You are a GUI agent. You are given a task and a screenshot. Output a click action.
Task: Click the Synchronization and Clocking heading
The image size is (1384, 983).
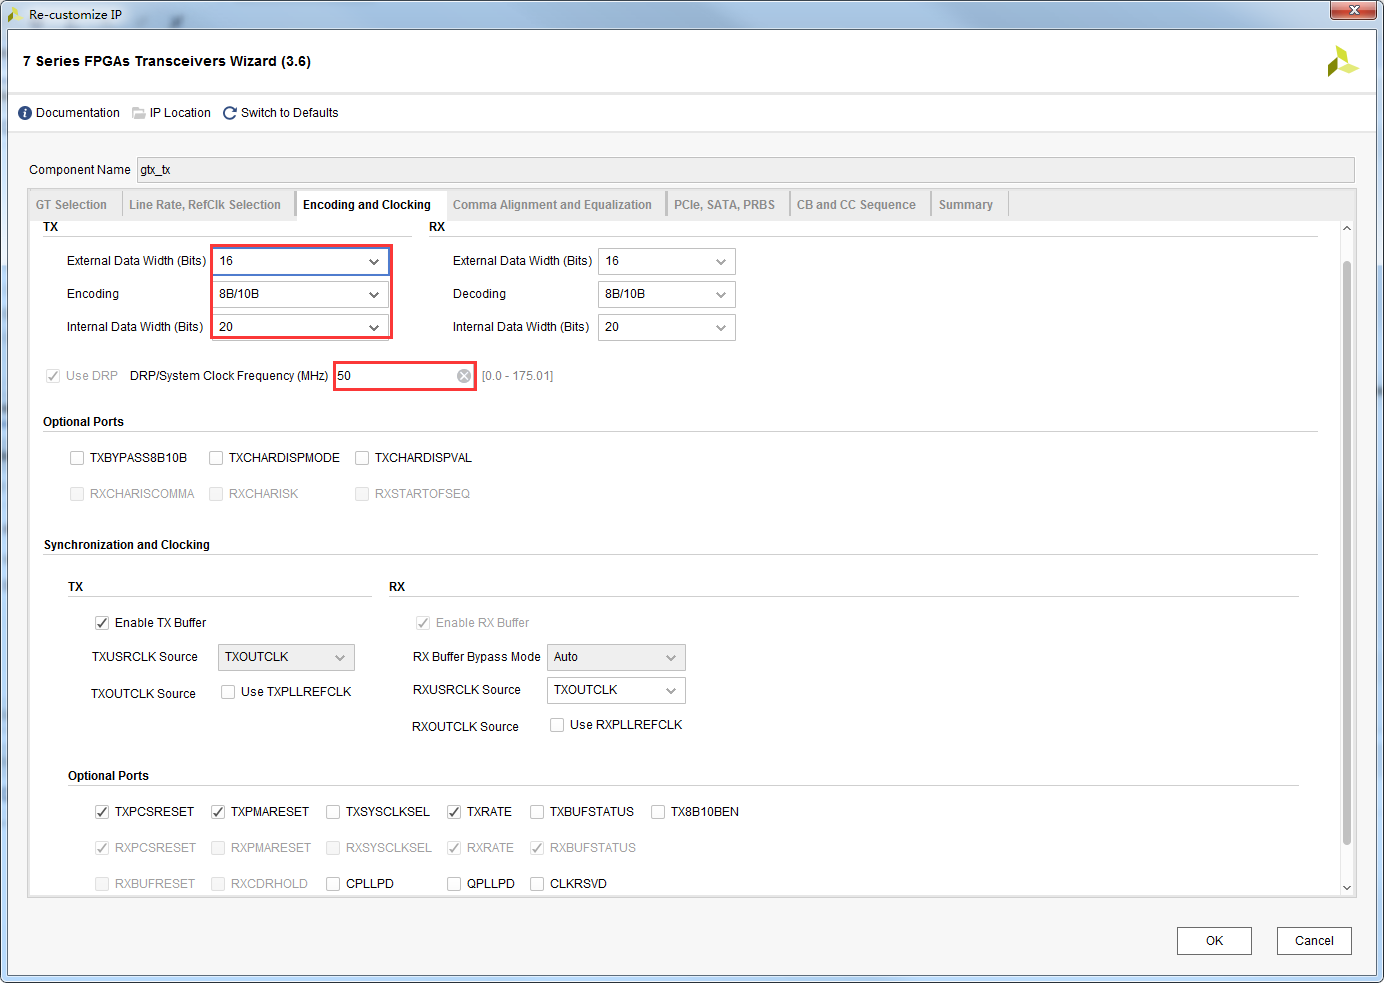point(127,545)
